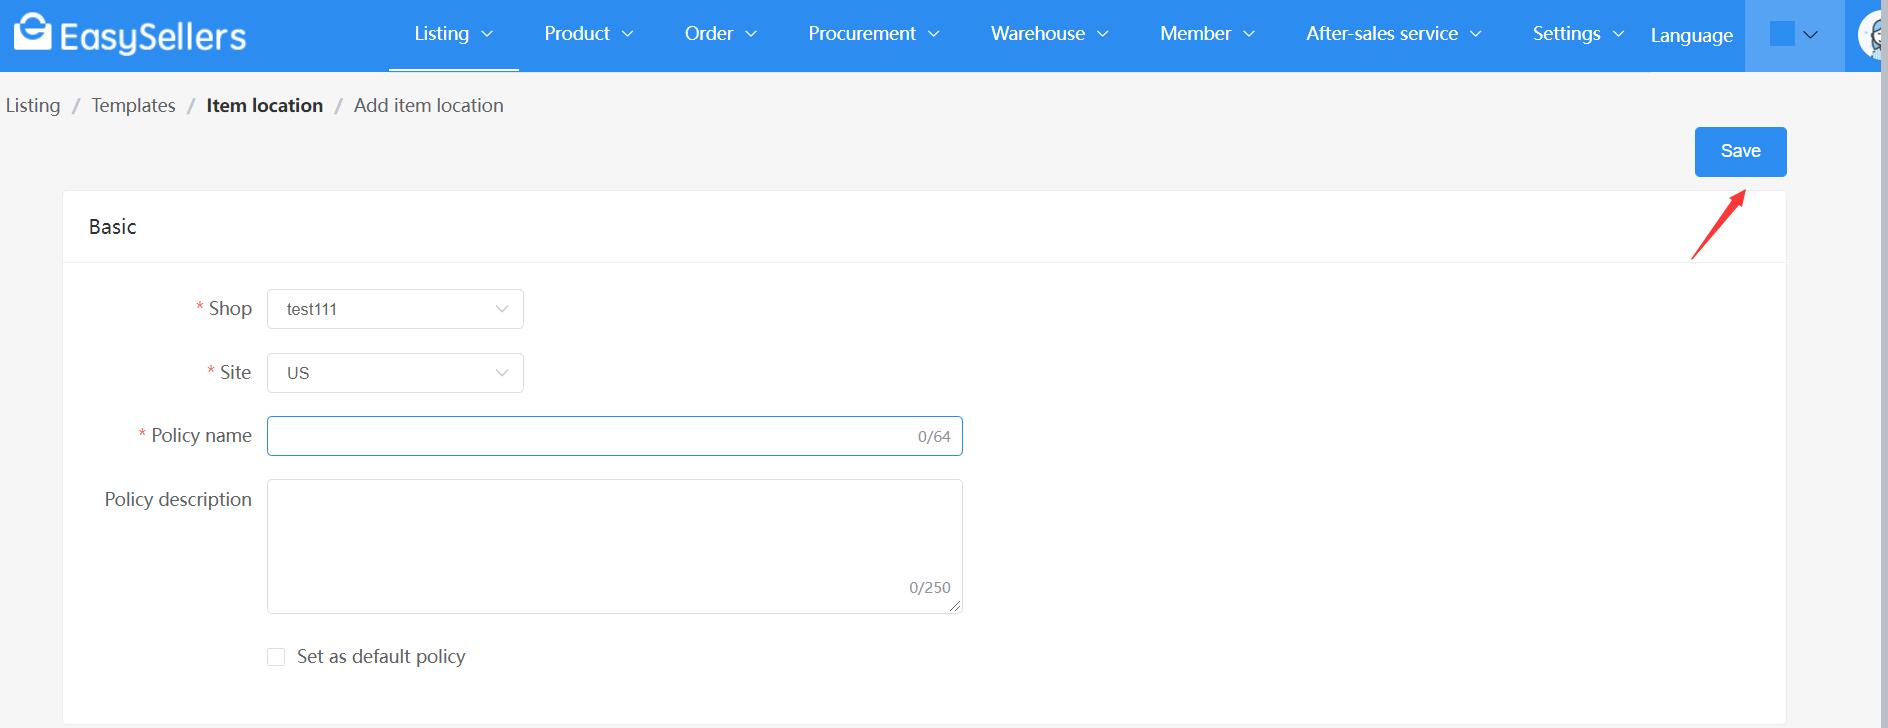1888x728 pixels.
Task: Focus the Policy description text area
Action: pos(614,546)
